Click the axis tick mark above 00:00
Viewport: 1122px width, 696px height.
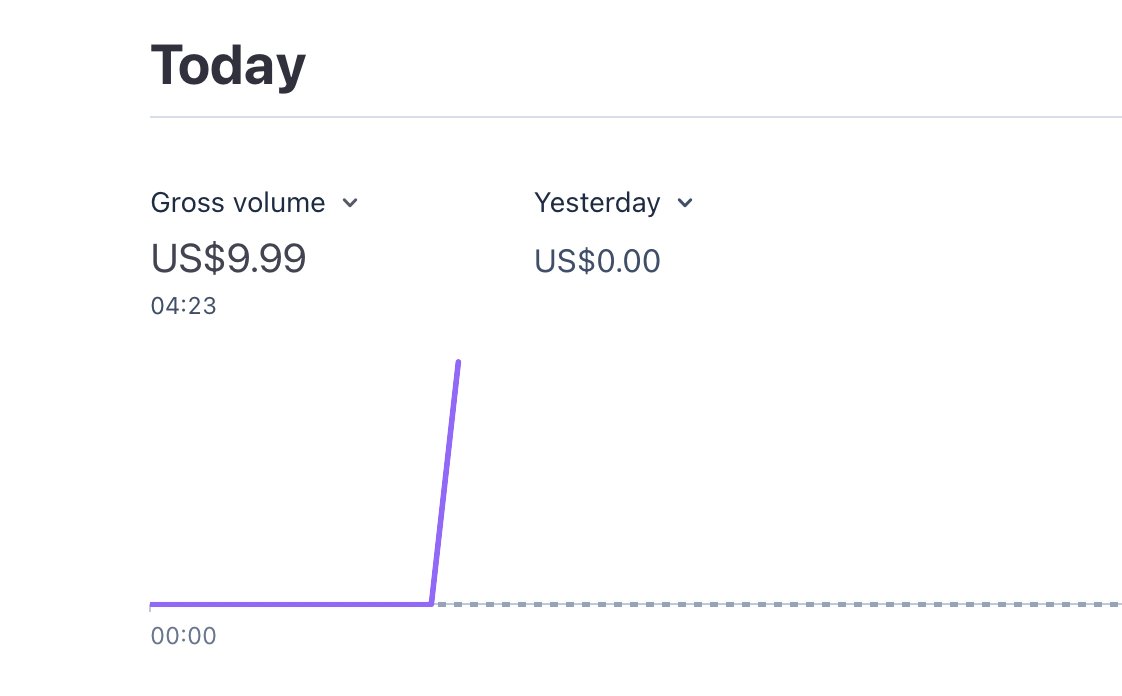coord(150,609)
